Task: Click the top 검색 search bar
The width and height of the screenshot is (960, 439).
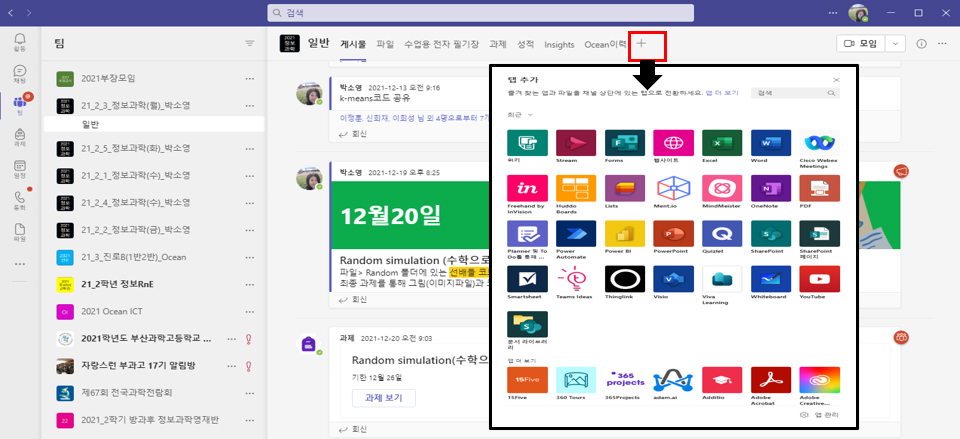Action: coord(481,13)
